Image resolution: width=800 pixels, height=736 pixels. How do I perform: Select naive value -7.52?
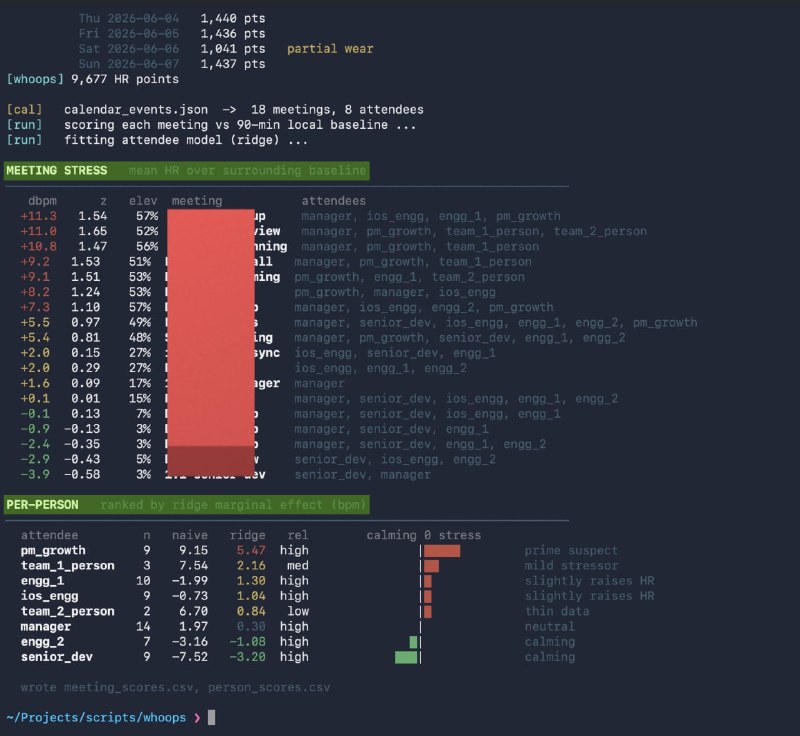(190, 657)
